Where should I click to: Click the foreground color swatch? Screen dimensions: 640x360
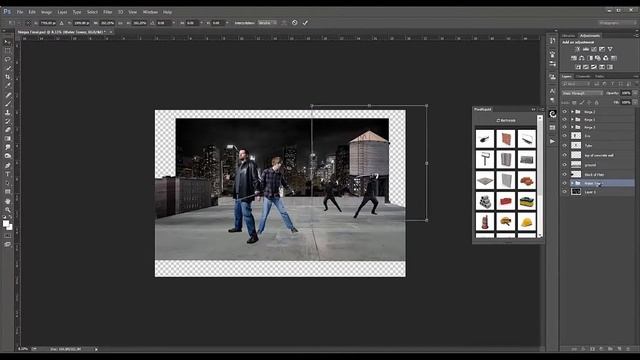pyautogui.click(x=6, y=223)
